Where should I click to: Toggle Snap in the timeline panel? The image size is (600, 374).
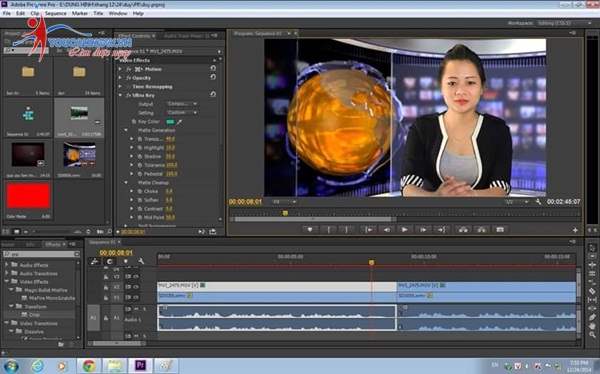click(x=110, y=261)
